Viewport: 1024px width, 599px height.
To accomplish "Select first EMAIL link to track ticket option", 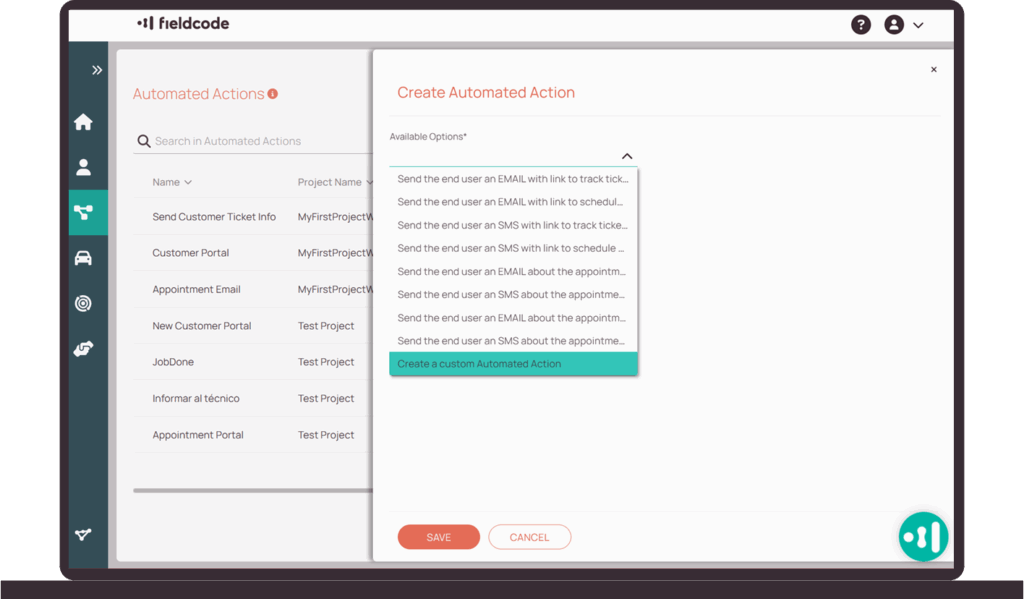I will pos(512,179).
